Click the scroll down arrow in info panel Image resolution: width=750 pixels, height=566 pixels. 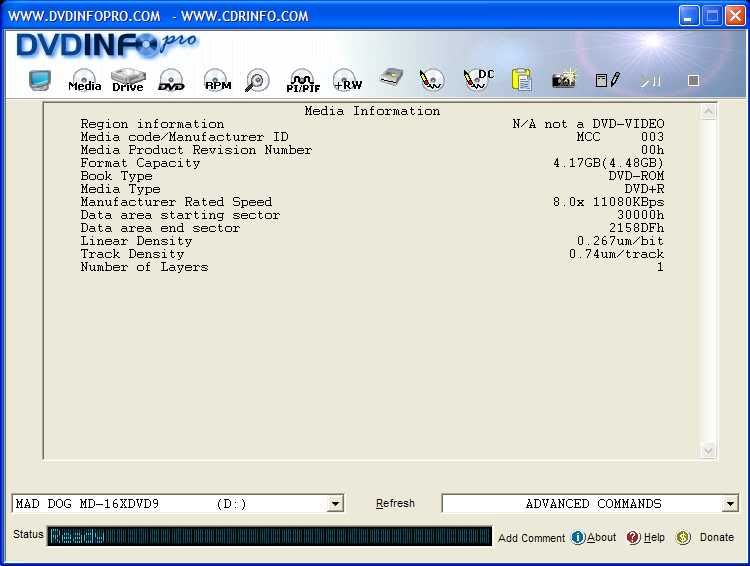708,450
